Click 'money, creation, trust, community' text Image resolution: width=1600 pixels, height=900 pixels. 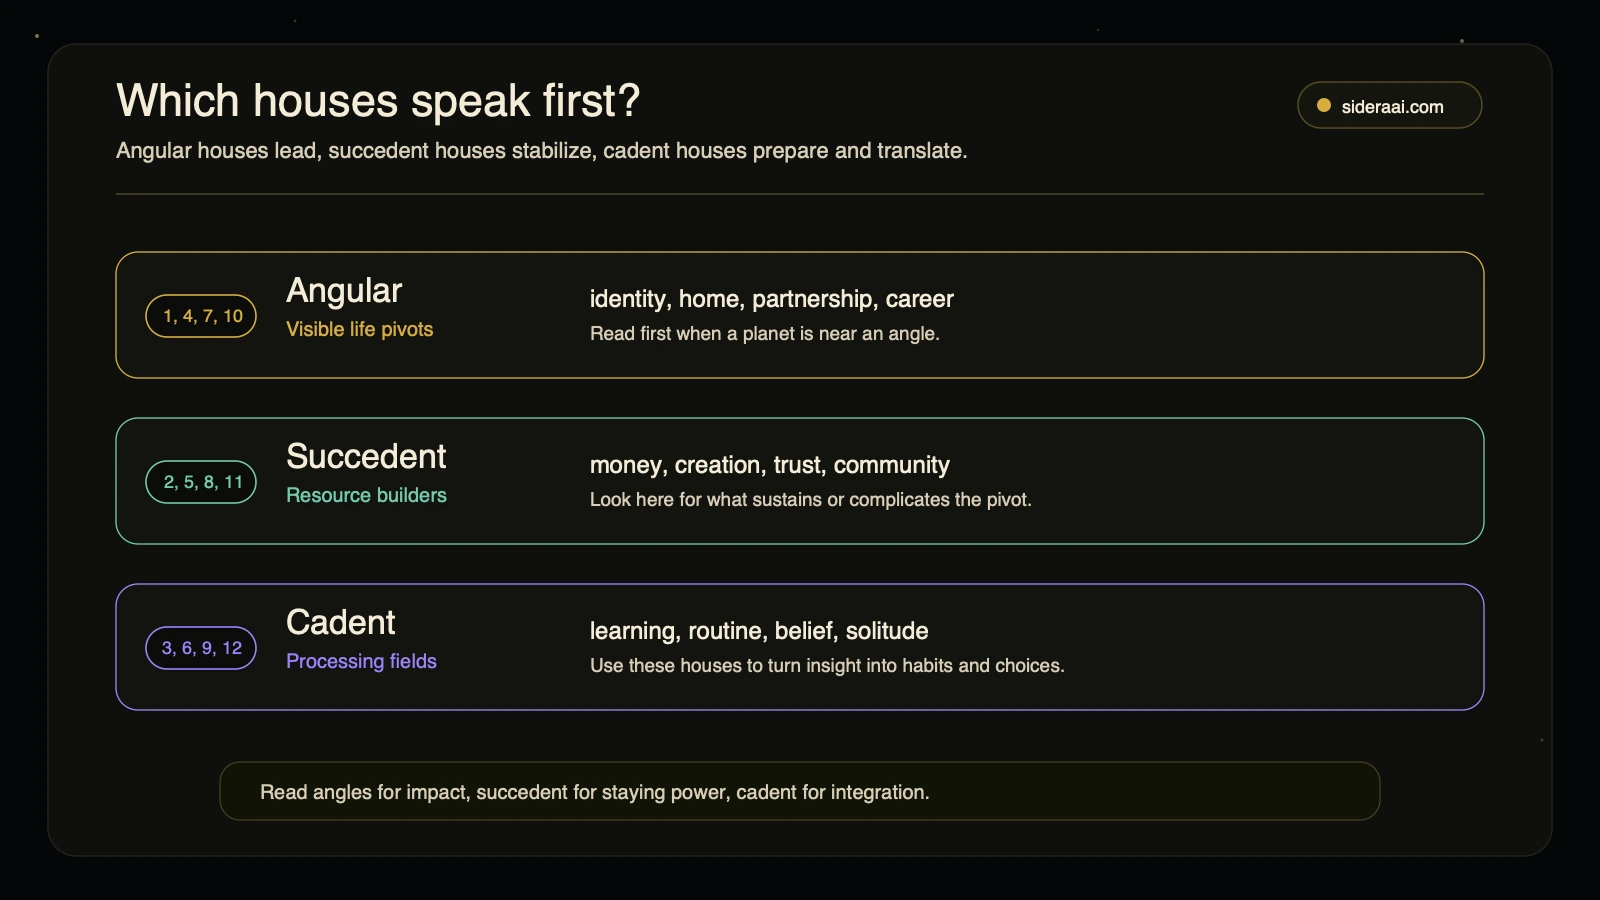pyautogui.click(x=769, y=465)
